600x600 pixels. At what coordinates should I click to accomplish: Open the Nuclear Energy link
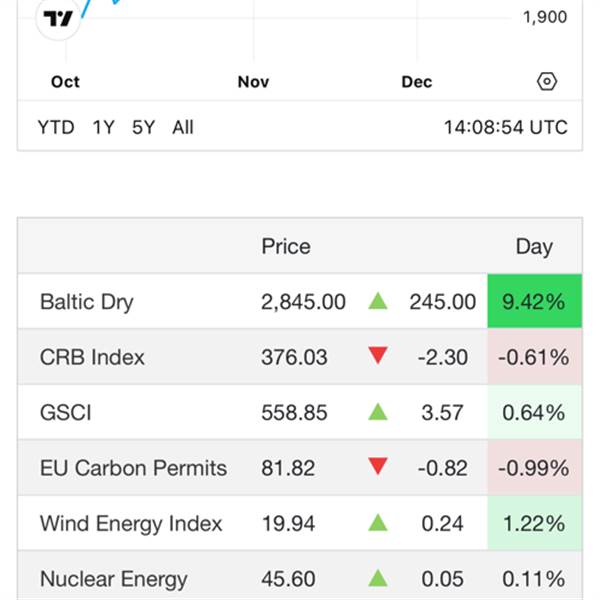pos(113,578)
